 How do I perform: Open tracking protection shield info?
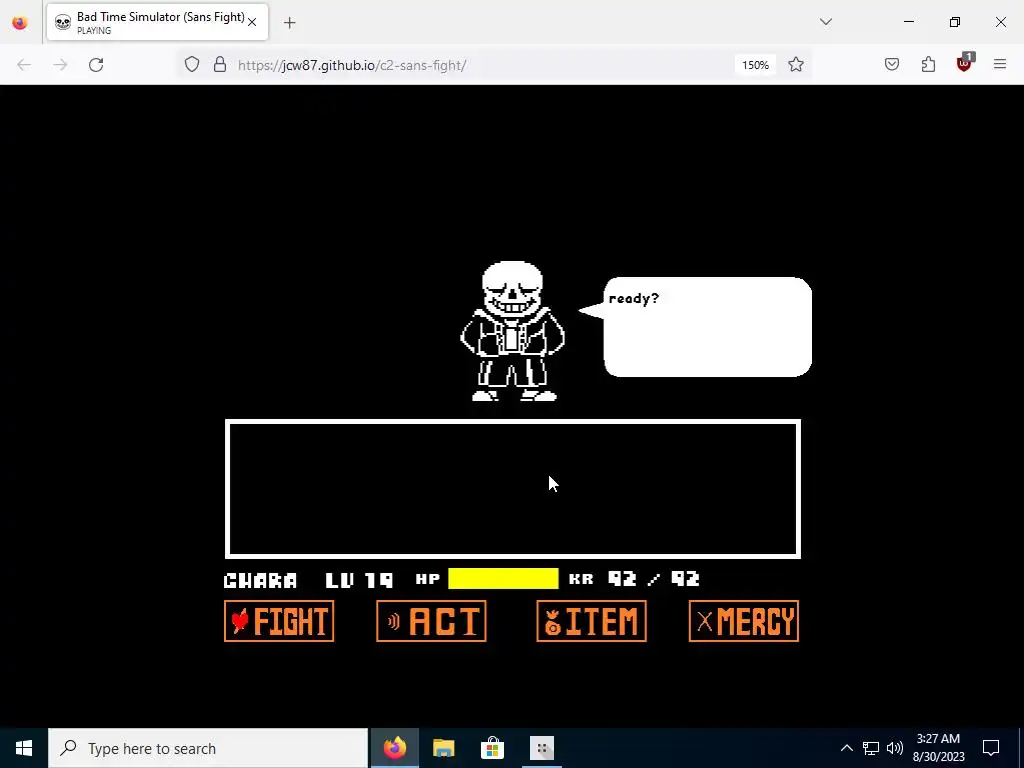(191, 65)
